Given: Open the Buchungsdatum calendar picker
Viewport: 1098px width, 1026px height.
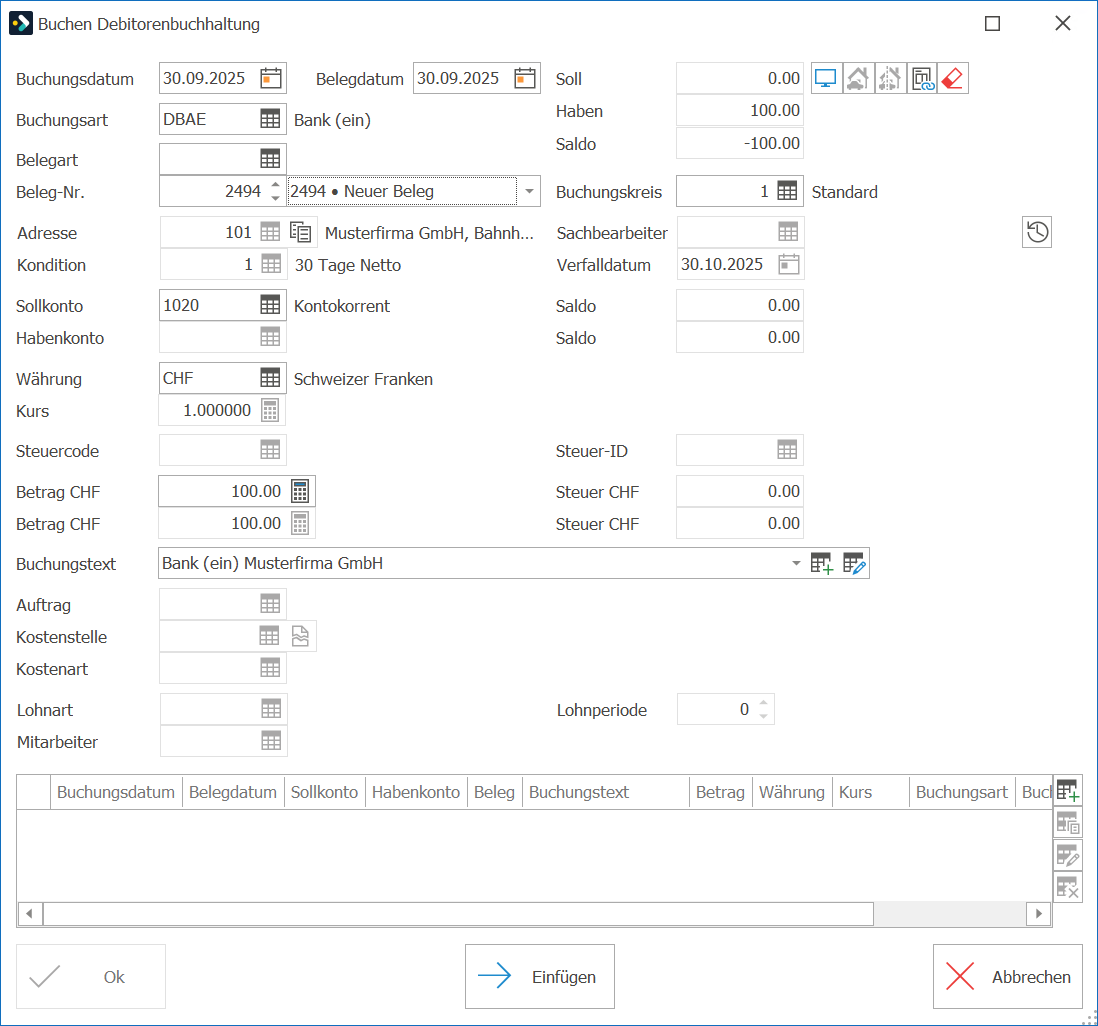Looking at the screenshot, I should pos(271,78).
